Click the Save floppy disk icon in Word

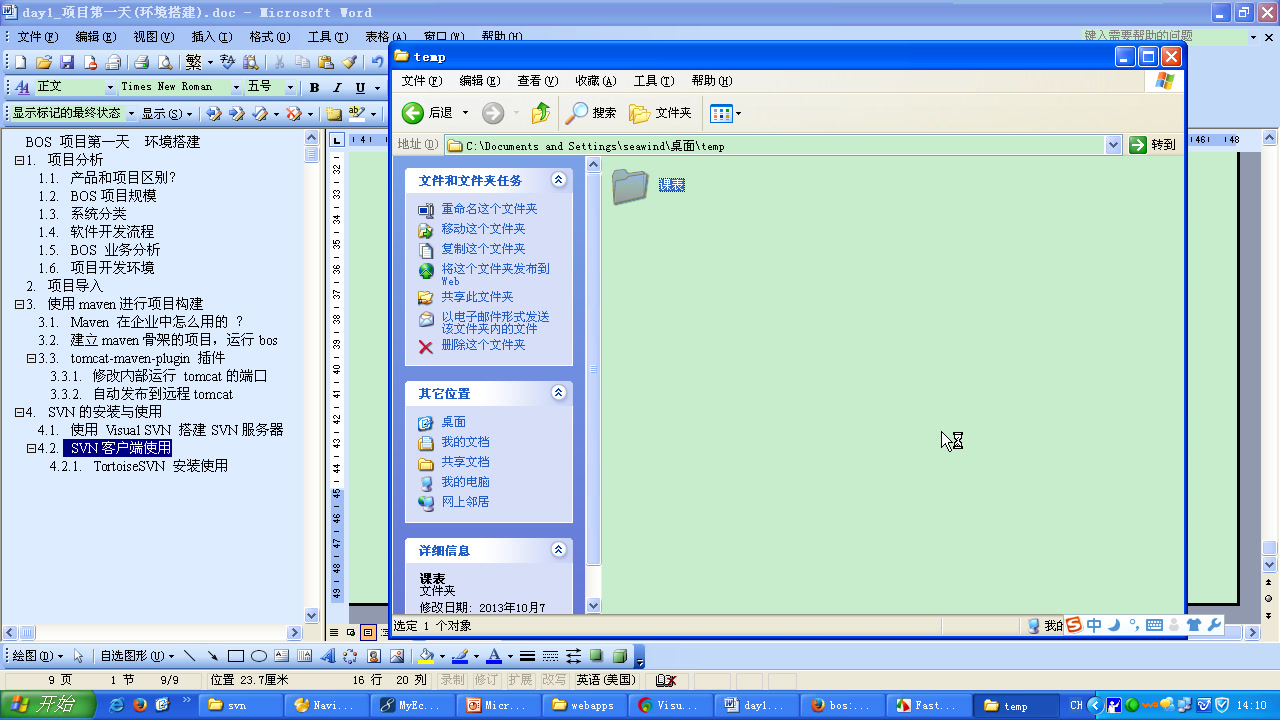click(67, 62)
